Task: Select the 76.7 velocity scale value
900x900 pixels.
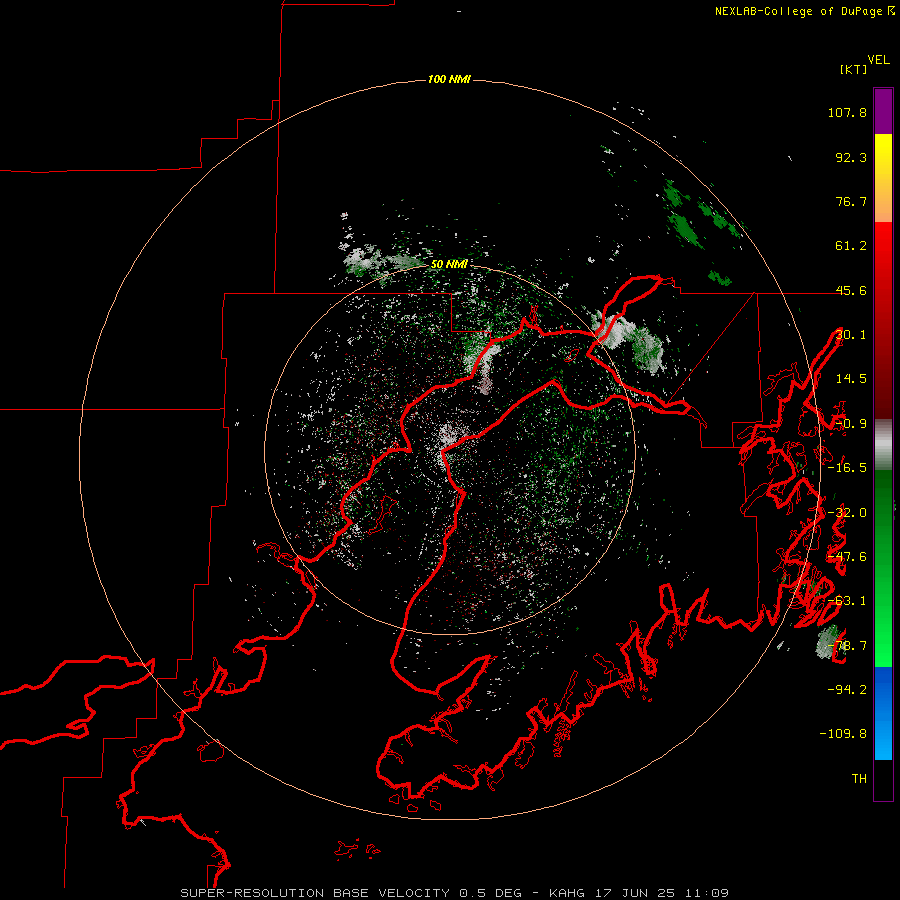Action: [851, 201]
